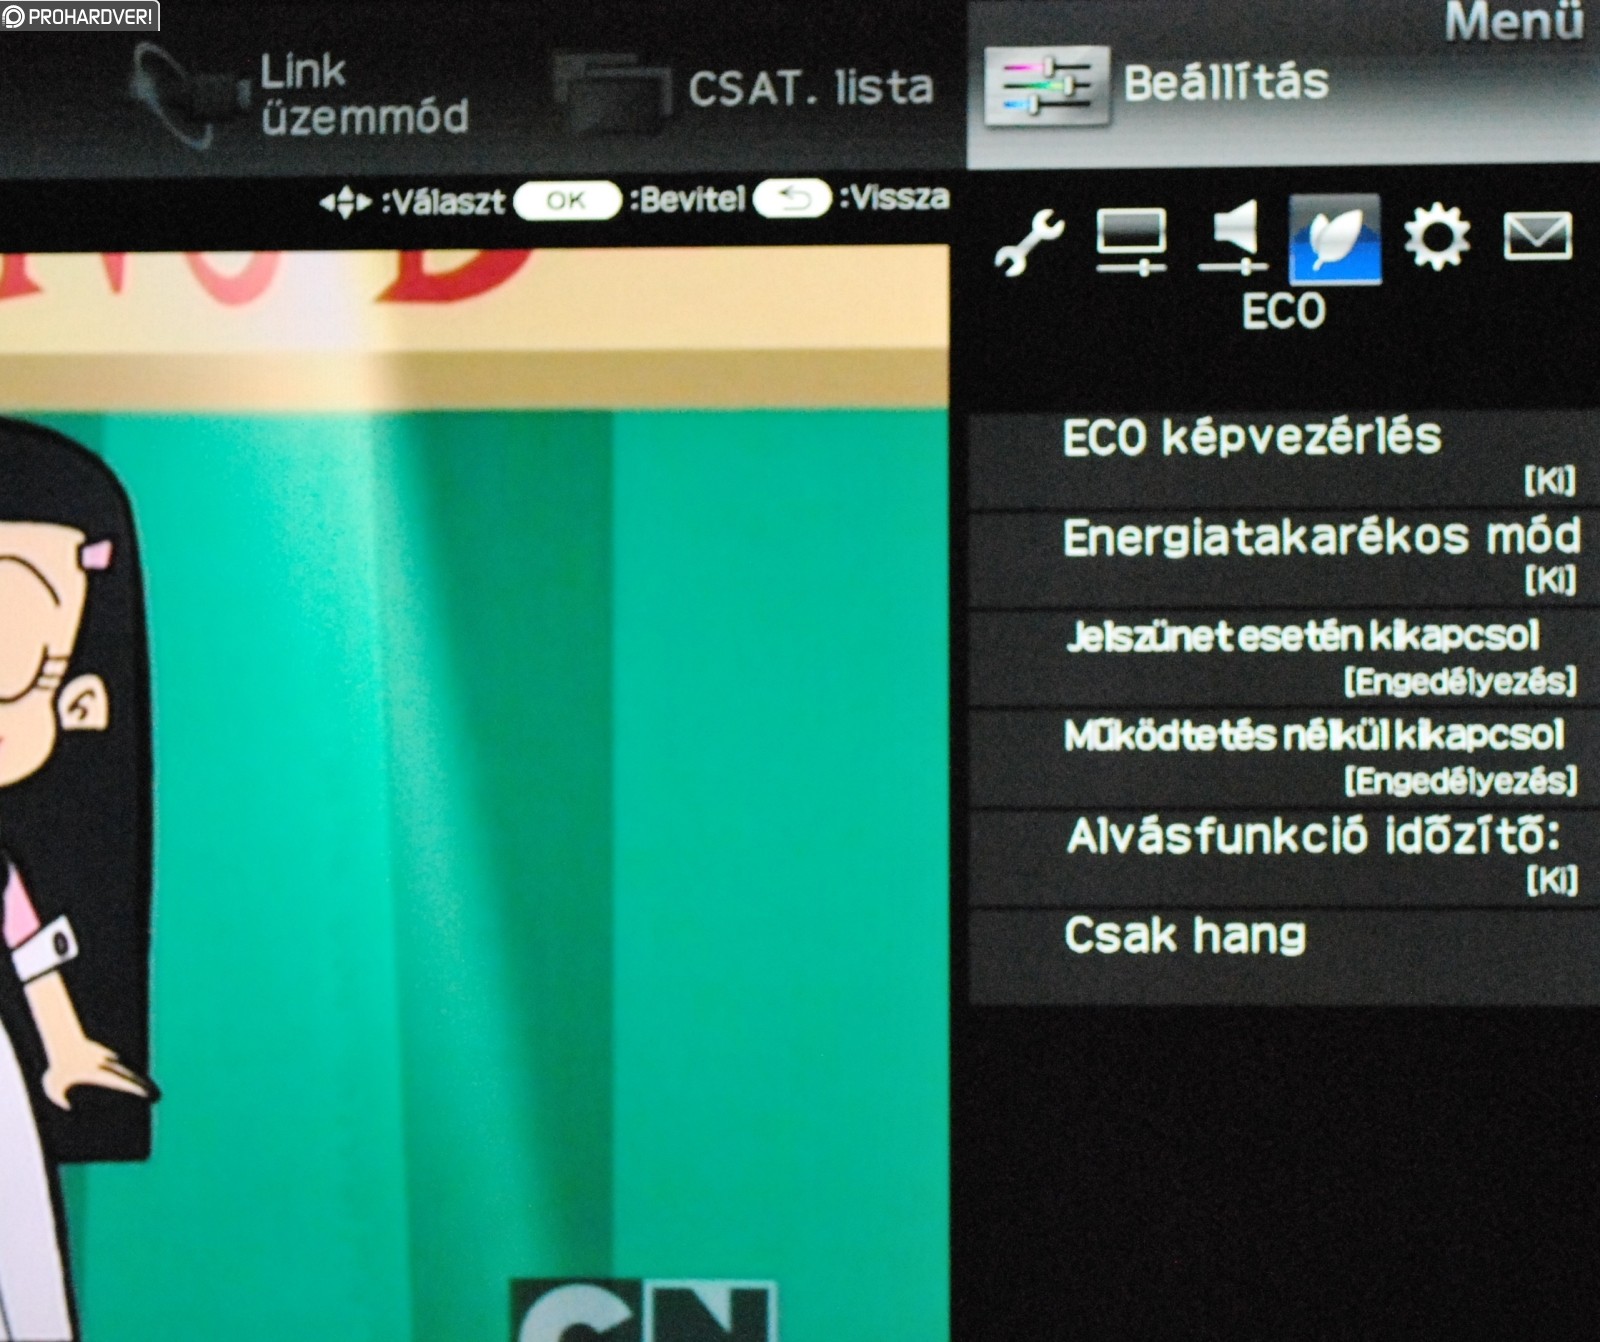Image resolution: width=1600 pixels, height=1342 pixels.
Task: Open the Beállítás menu tab
Action: (1283, 85)
